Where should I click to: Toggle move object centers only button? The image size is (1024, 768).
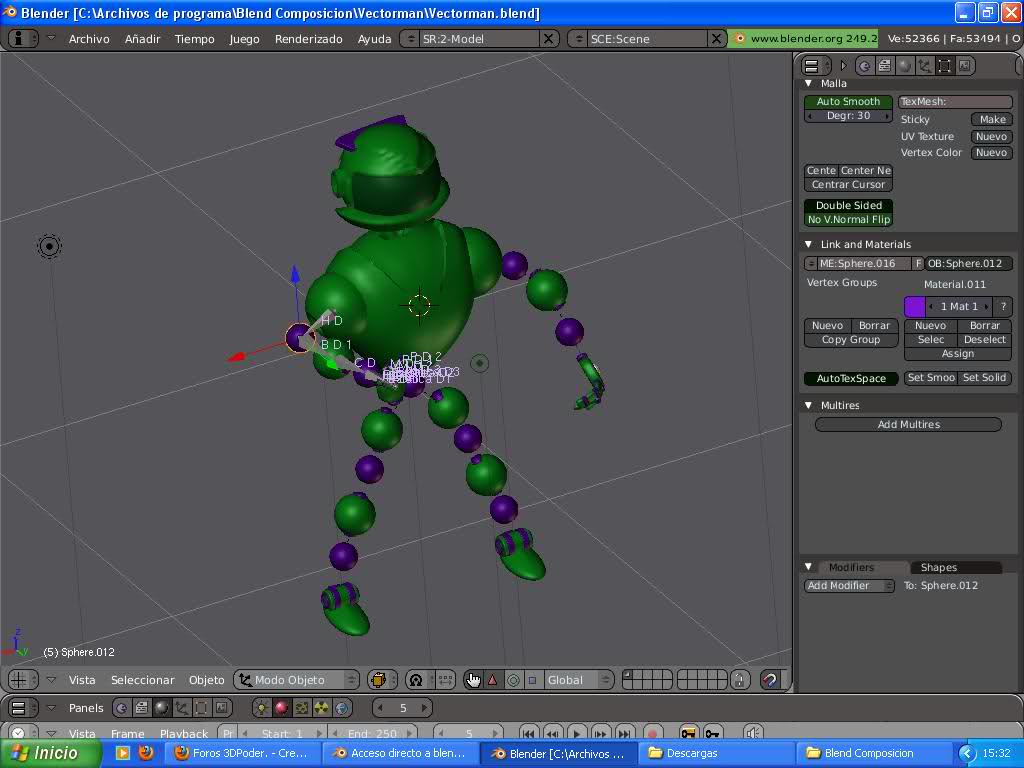click(x=445, y=680)
